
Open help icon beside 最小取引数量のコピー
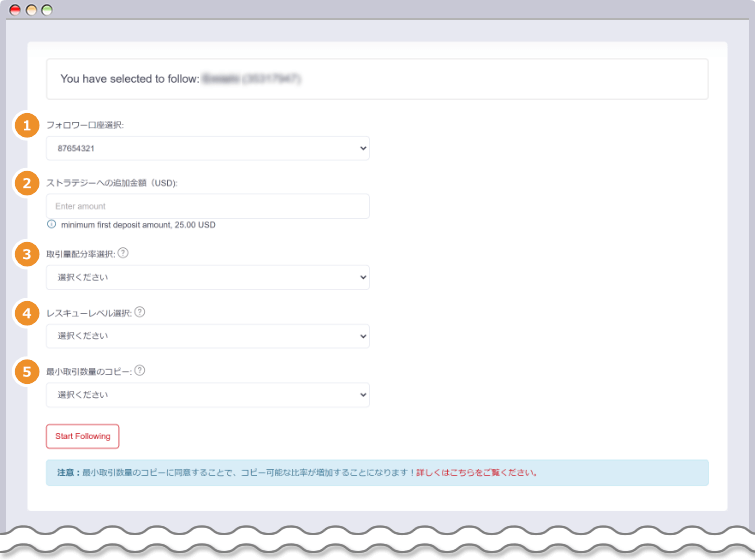(x=140, y=370)
